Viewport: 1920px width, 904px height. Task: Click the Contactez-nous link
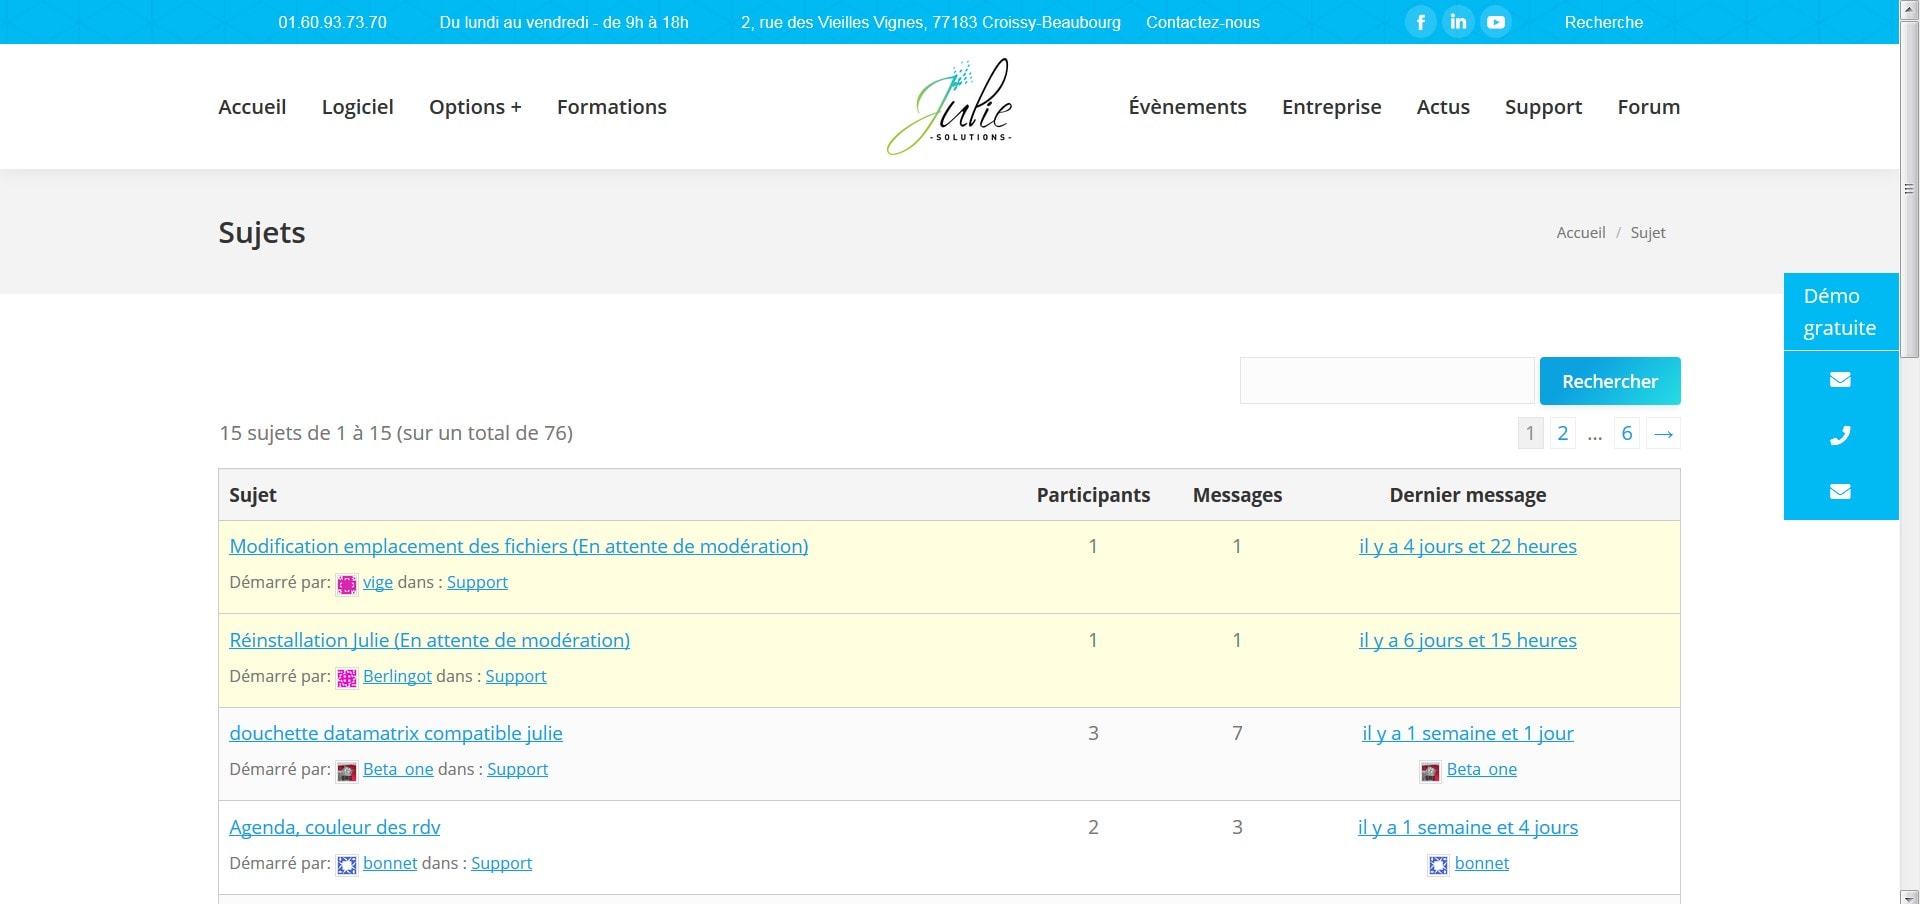[x=1203, y=22]
